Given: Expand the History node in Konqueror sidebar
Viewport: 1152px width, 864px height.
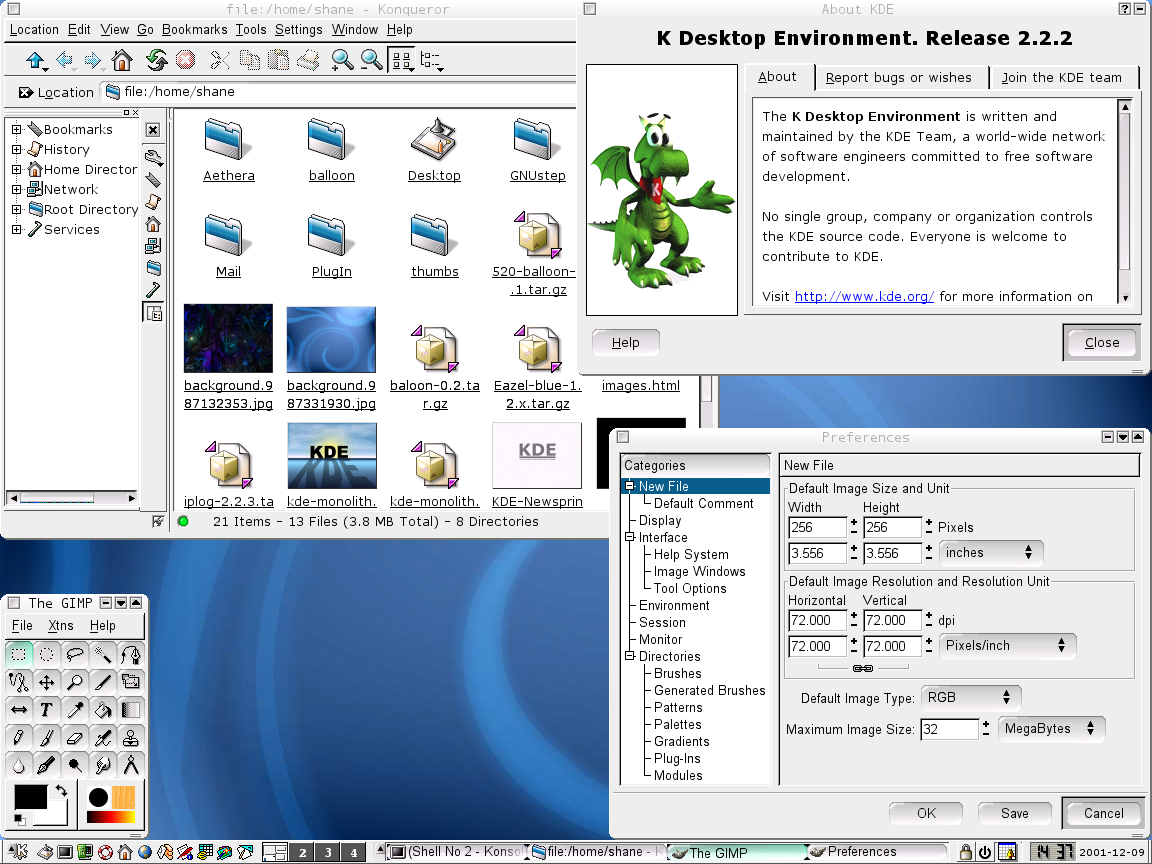Looking at the screenshot, I should click(16, 149).
